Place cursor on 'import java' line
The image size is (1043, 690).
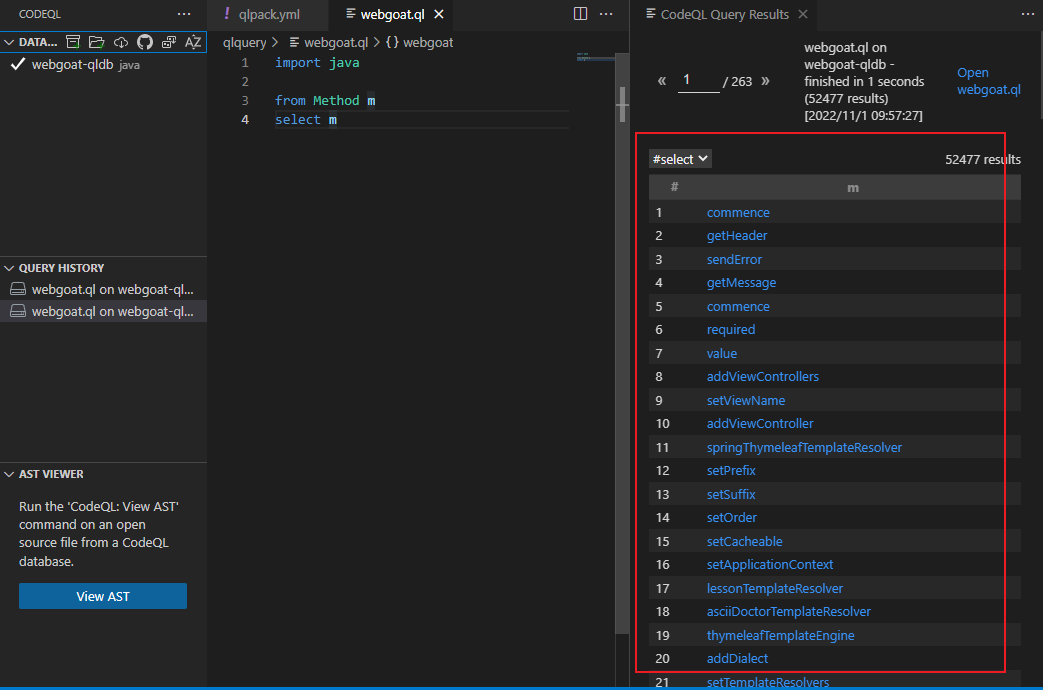click(317, 63)
